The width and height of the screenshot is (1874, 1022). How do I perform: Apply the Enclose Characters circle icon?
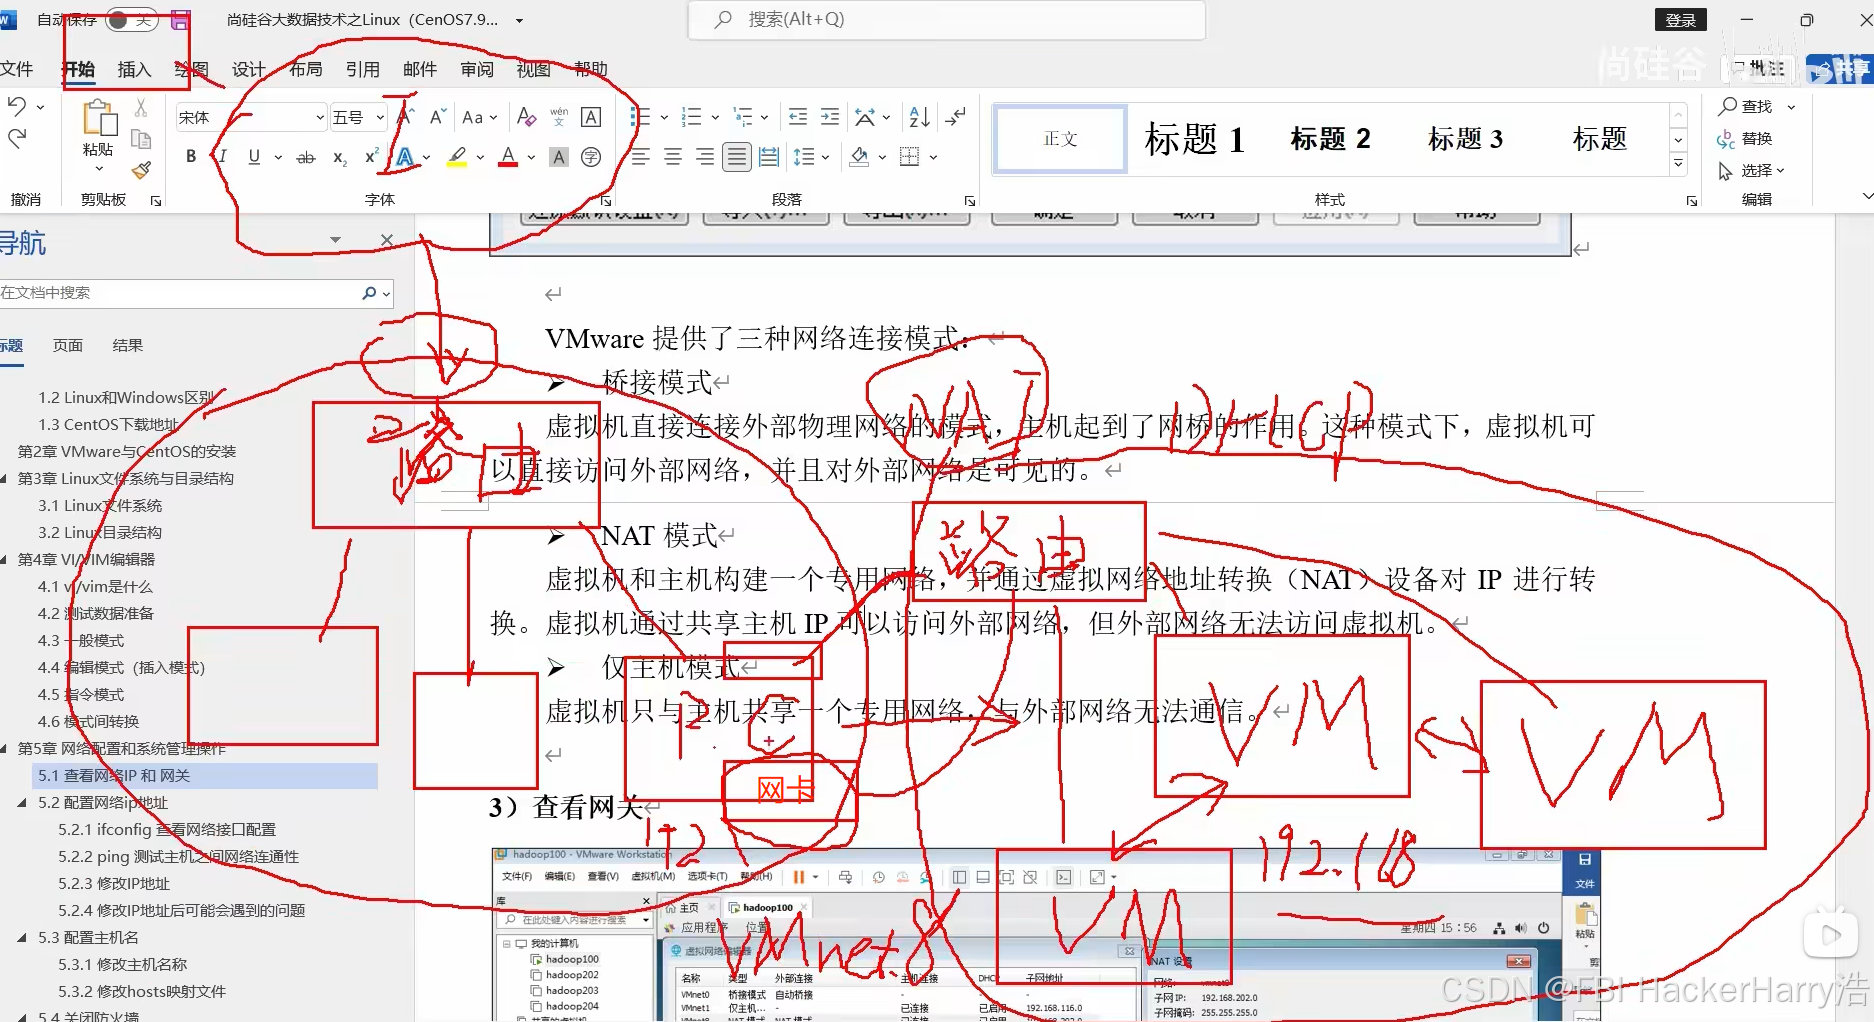point(591,157)
